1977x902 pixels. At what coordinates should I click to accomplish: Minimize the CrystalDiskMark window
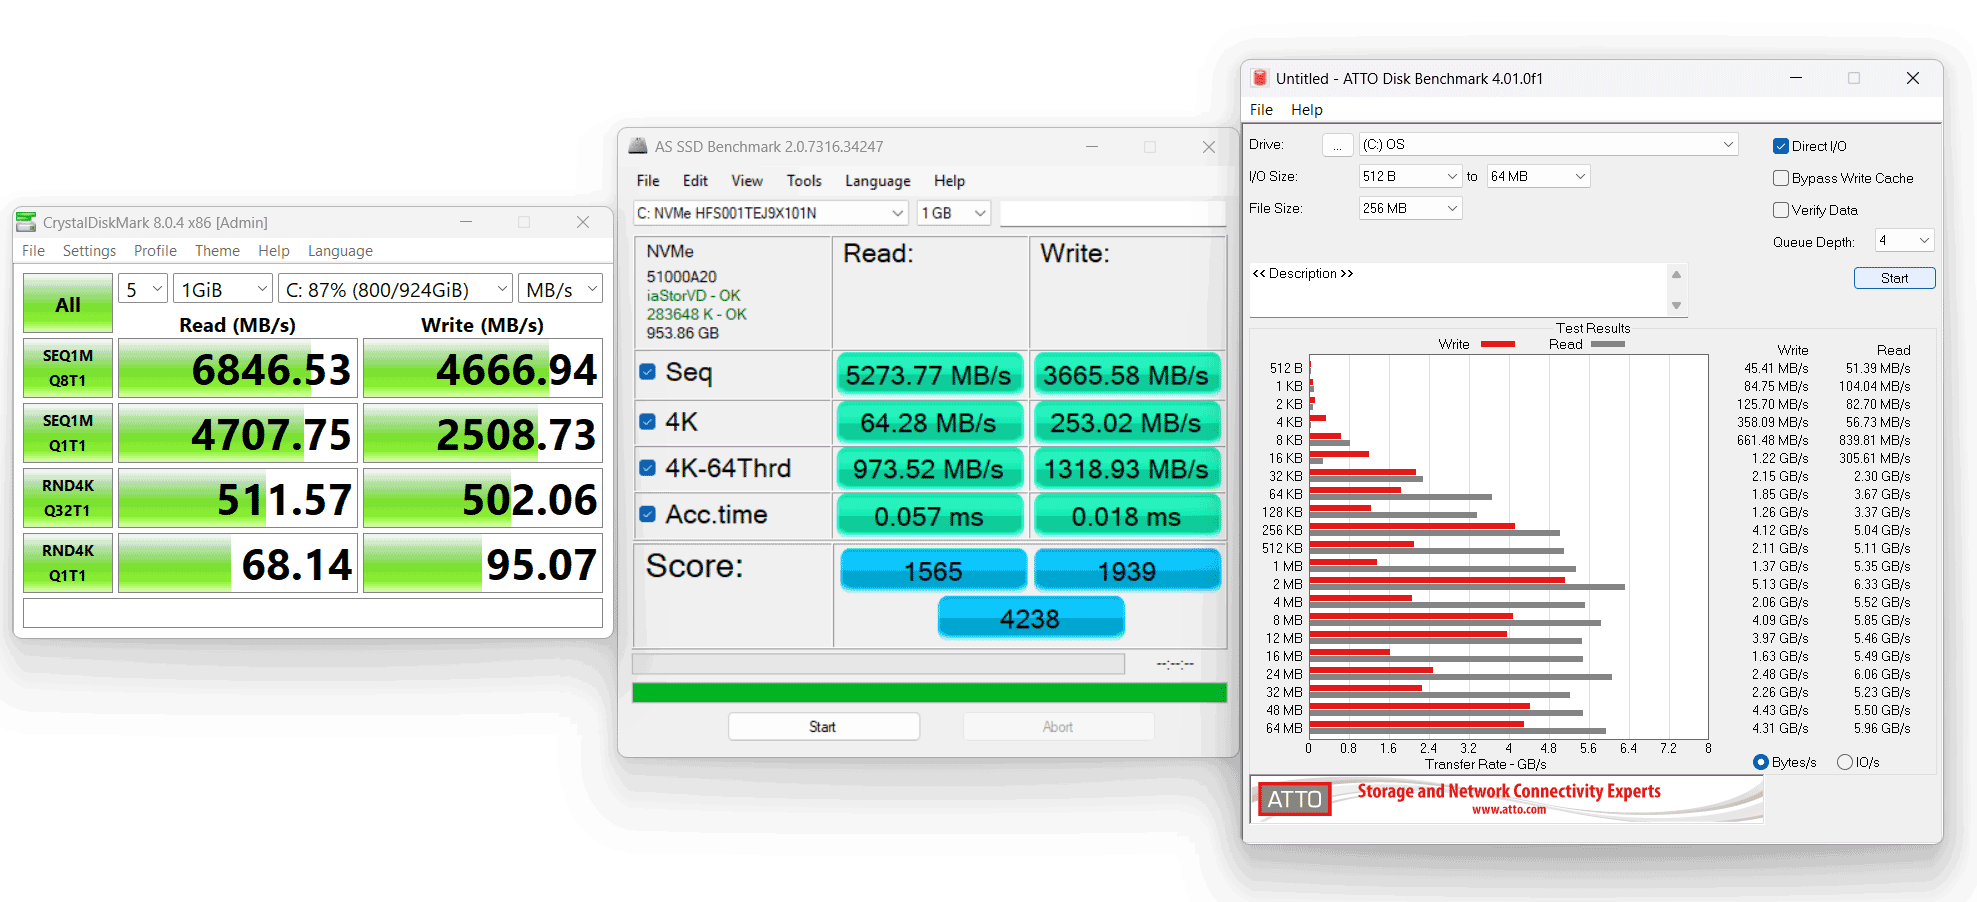point(466,222)
